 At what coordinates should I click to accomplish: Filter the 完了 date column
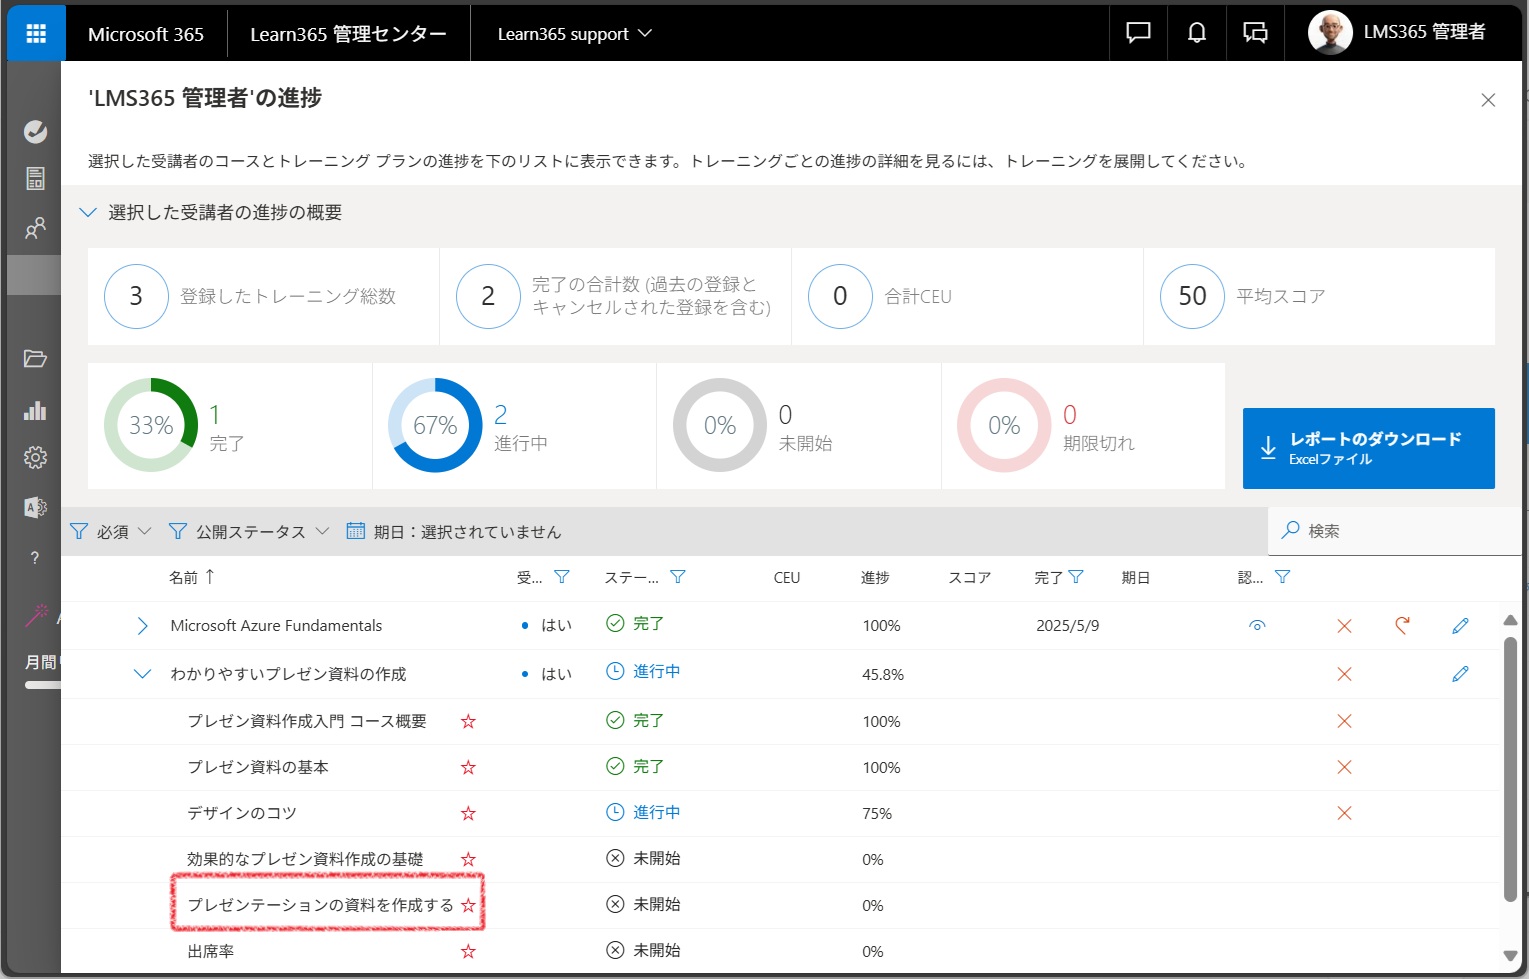click(x=1076, y=577)
